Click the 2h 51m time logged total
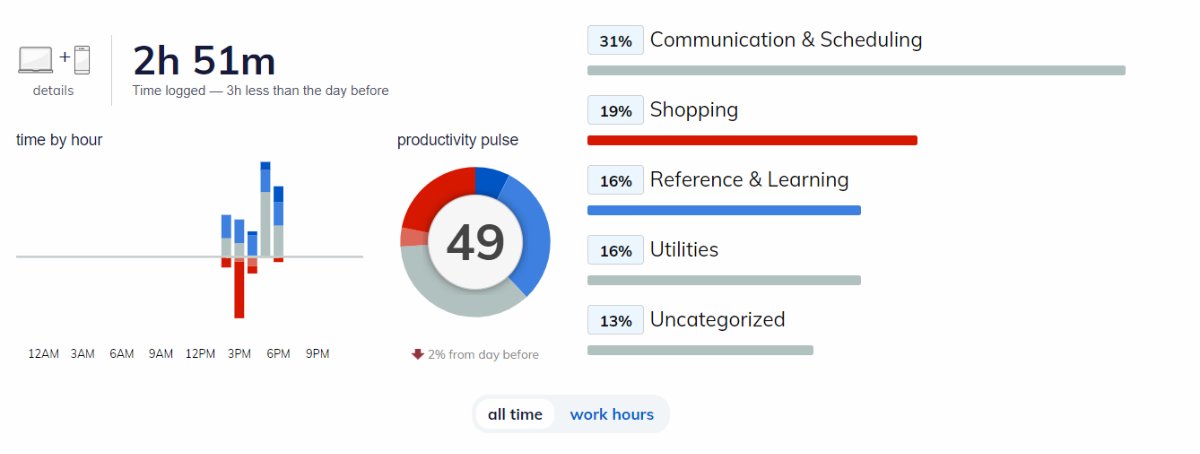Image resolution: width=1200 pixels, height=454 pixels. [x=204, y=62]
